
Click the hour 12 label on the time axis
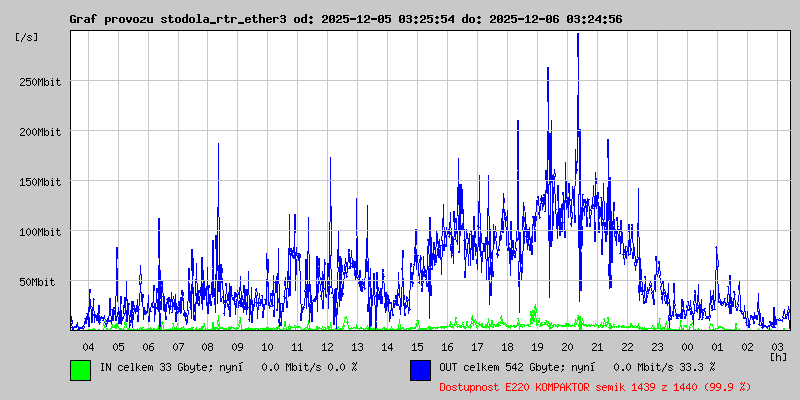tap(327, 346)
